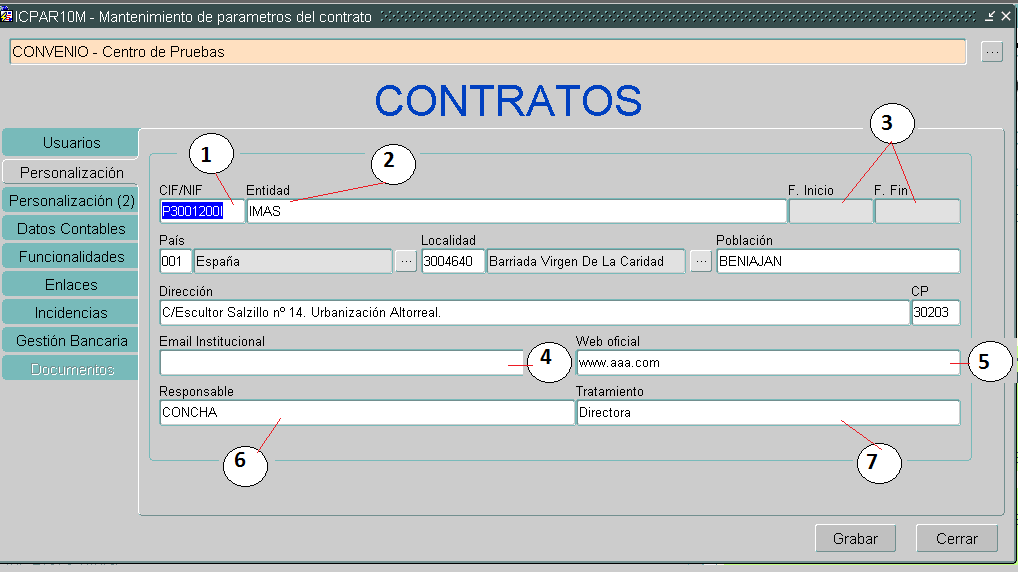Focus the Email Institucional field
Screen dimensions: 1018x572
(x=341, y=362)
